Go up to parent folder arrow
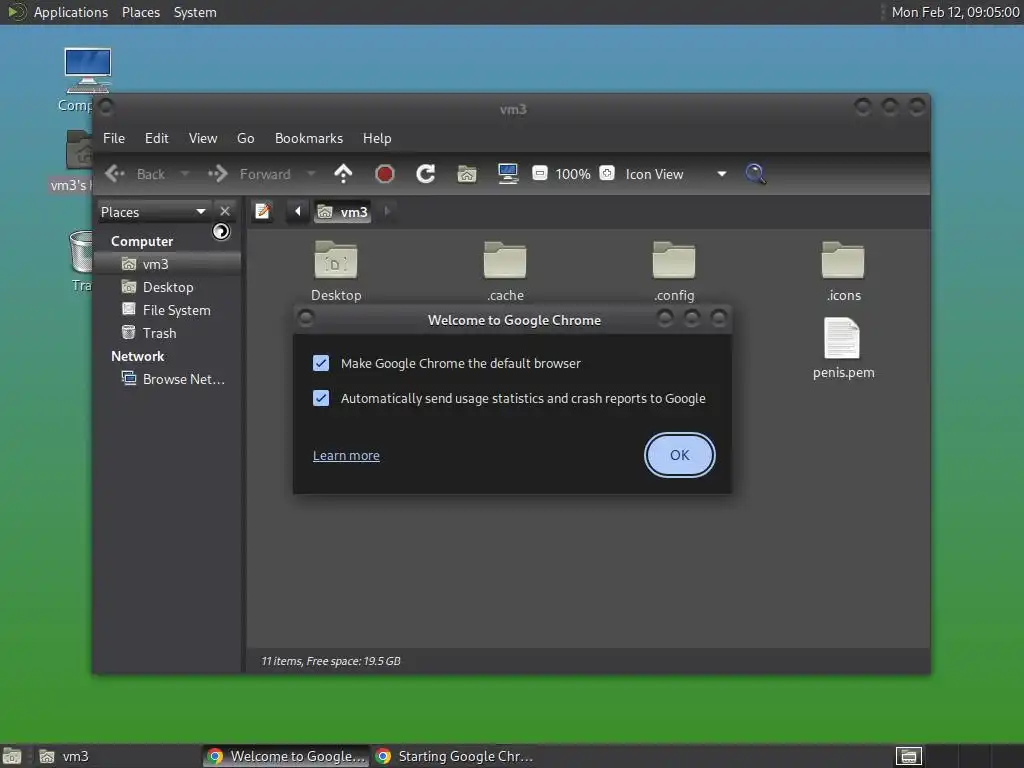The width and height of the screenshot is (1024, 768). coord(344,174)
